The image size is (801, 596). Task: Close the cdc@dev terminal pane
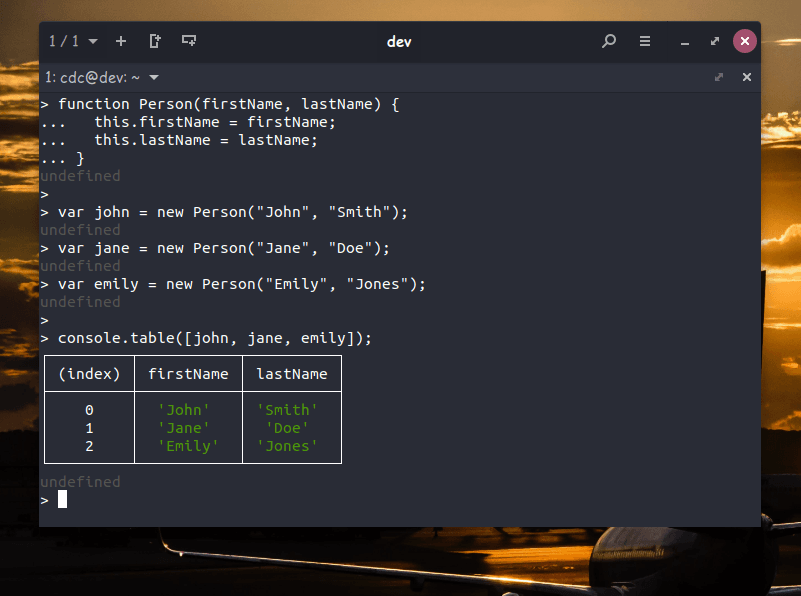pos(747,77)
